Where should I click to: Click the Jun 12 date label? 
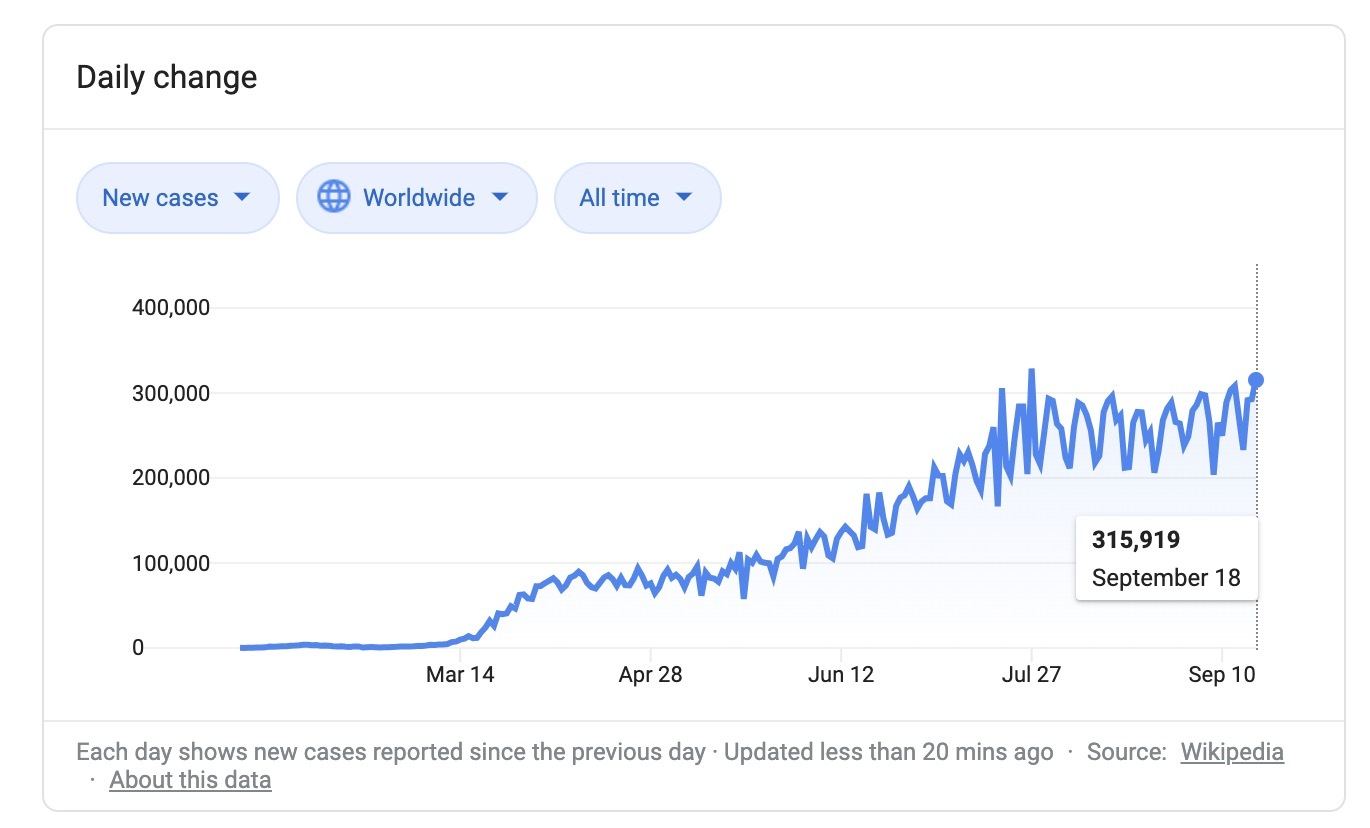(x=840, y=675)
